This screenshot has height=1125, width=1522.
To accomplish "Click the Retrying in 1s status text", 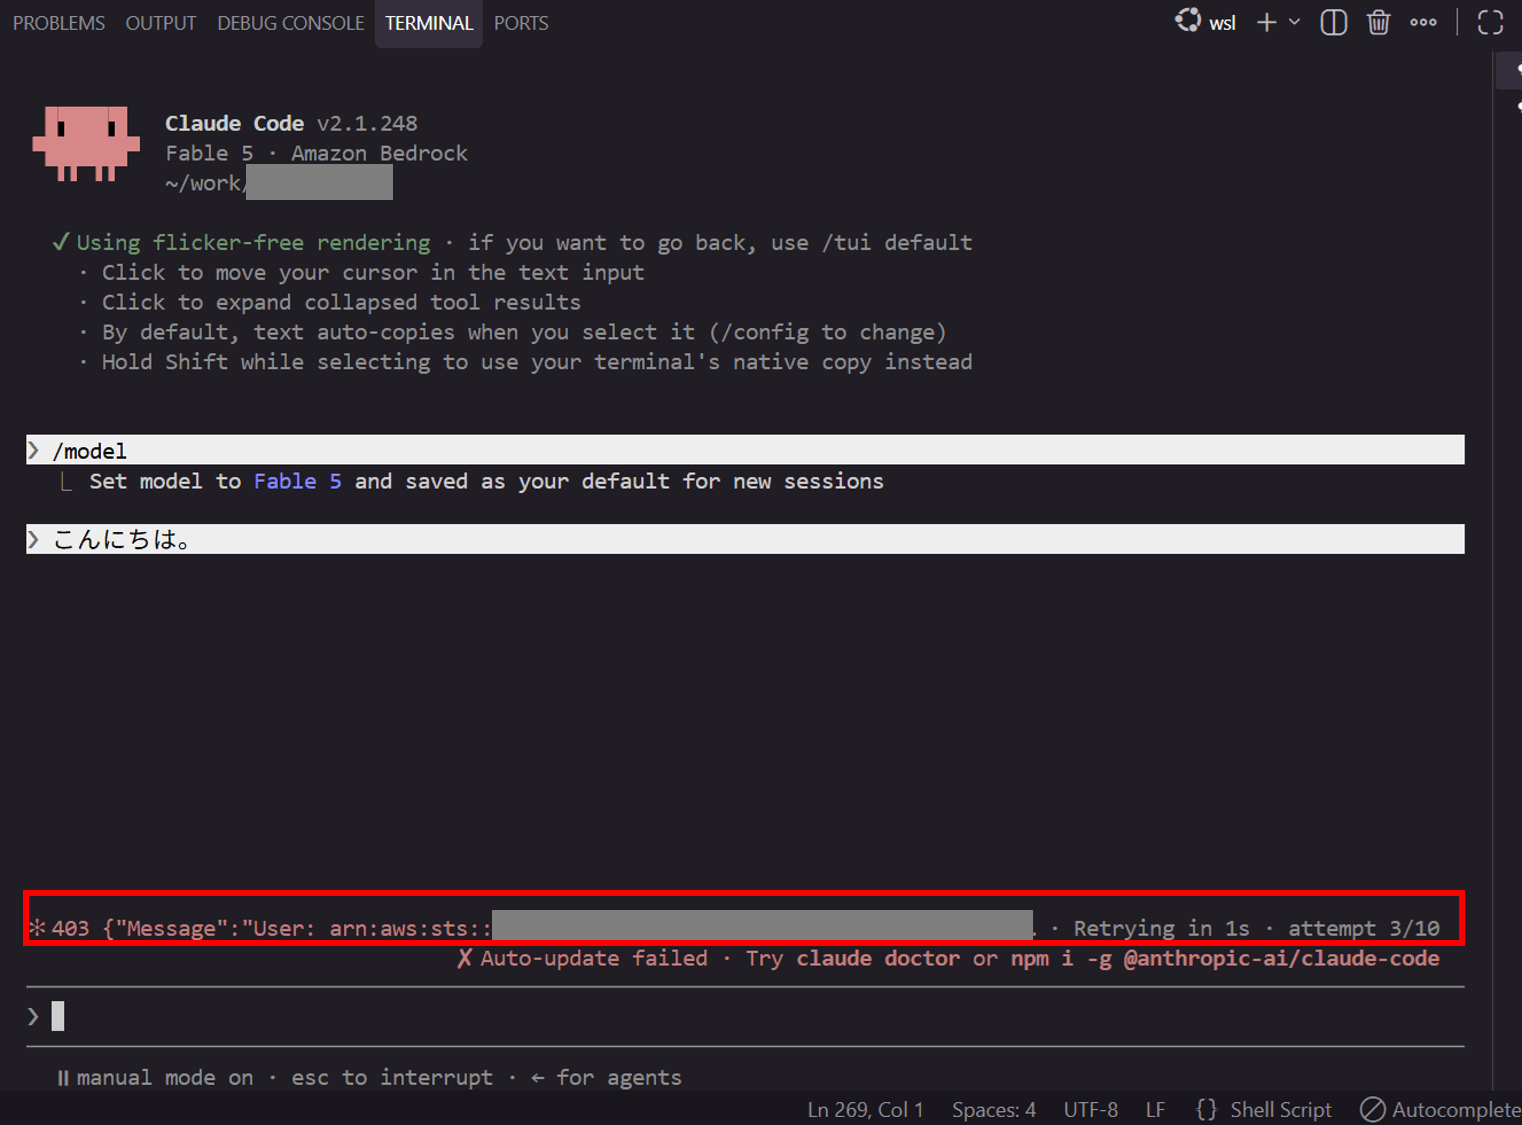I will point(1161,928).
